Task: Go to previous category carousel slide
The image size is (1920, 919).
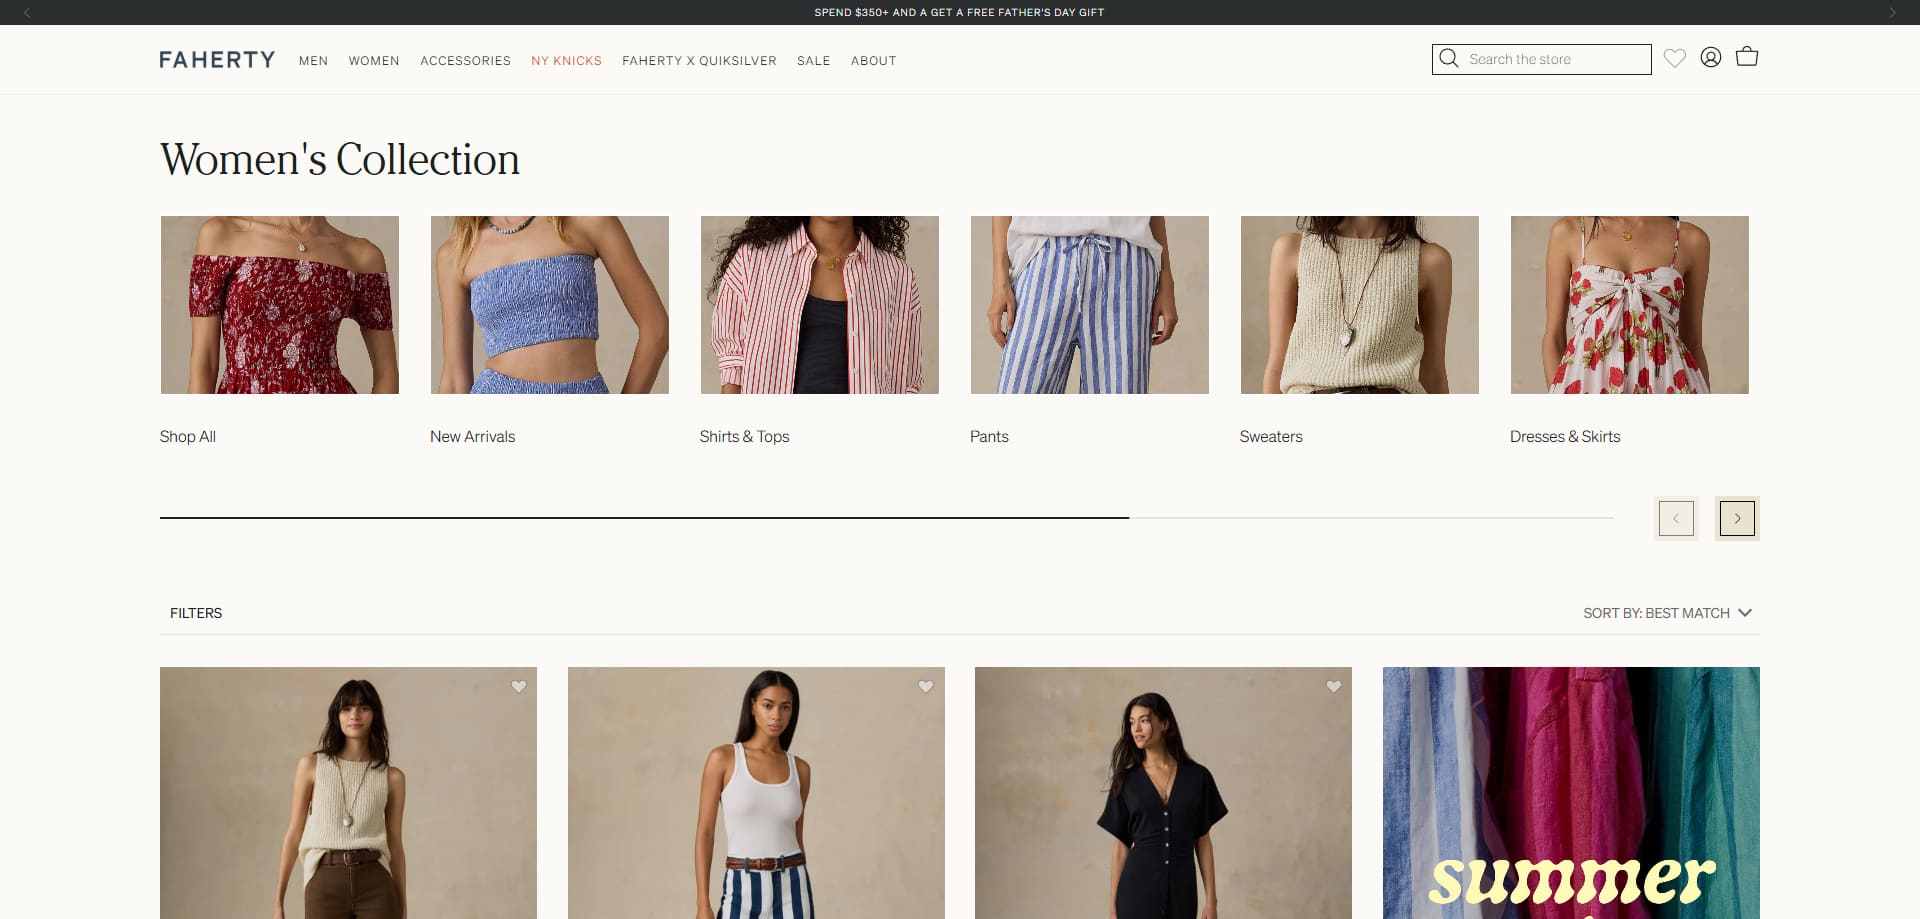Action: coord(1676,518)
